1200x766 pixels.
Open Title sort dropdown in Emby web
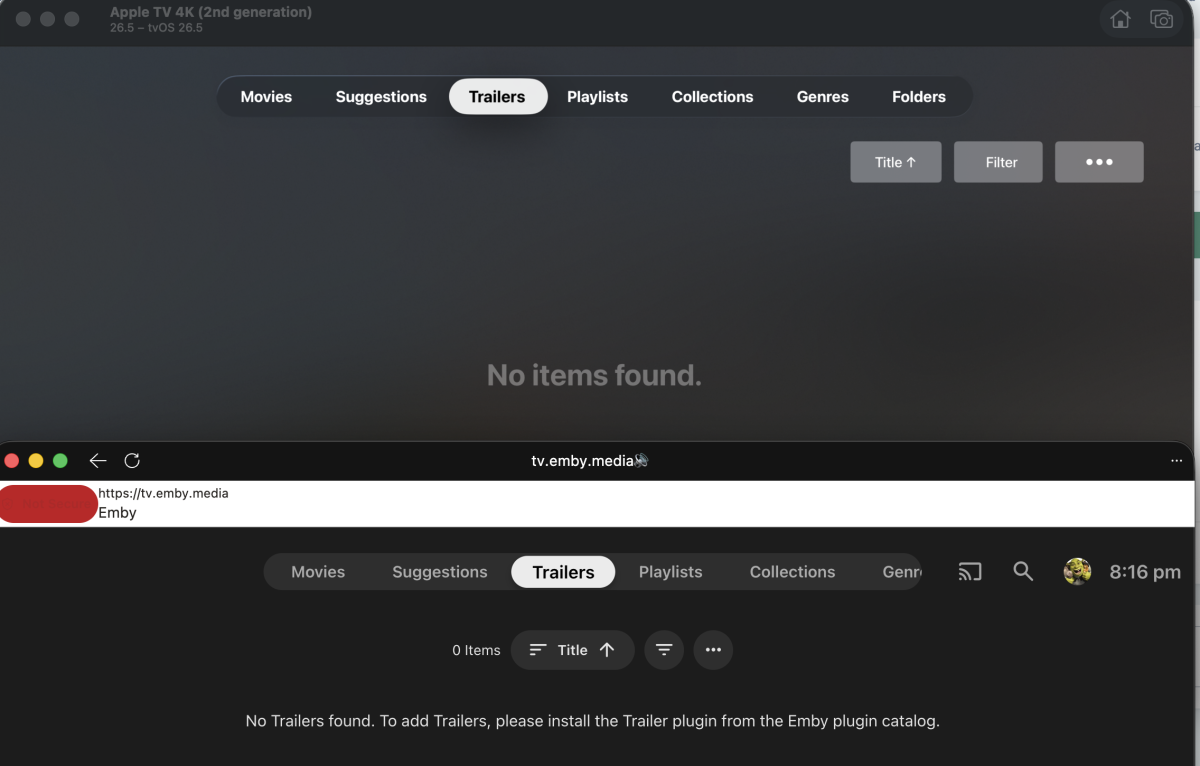(572, 650)
